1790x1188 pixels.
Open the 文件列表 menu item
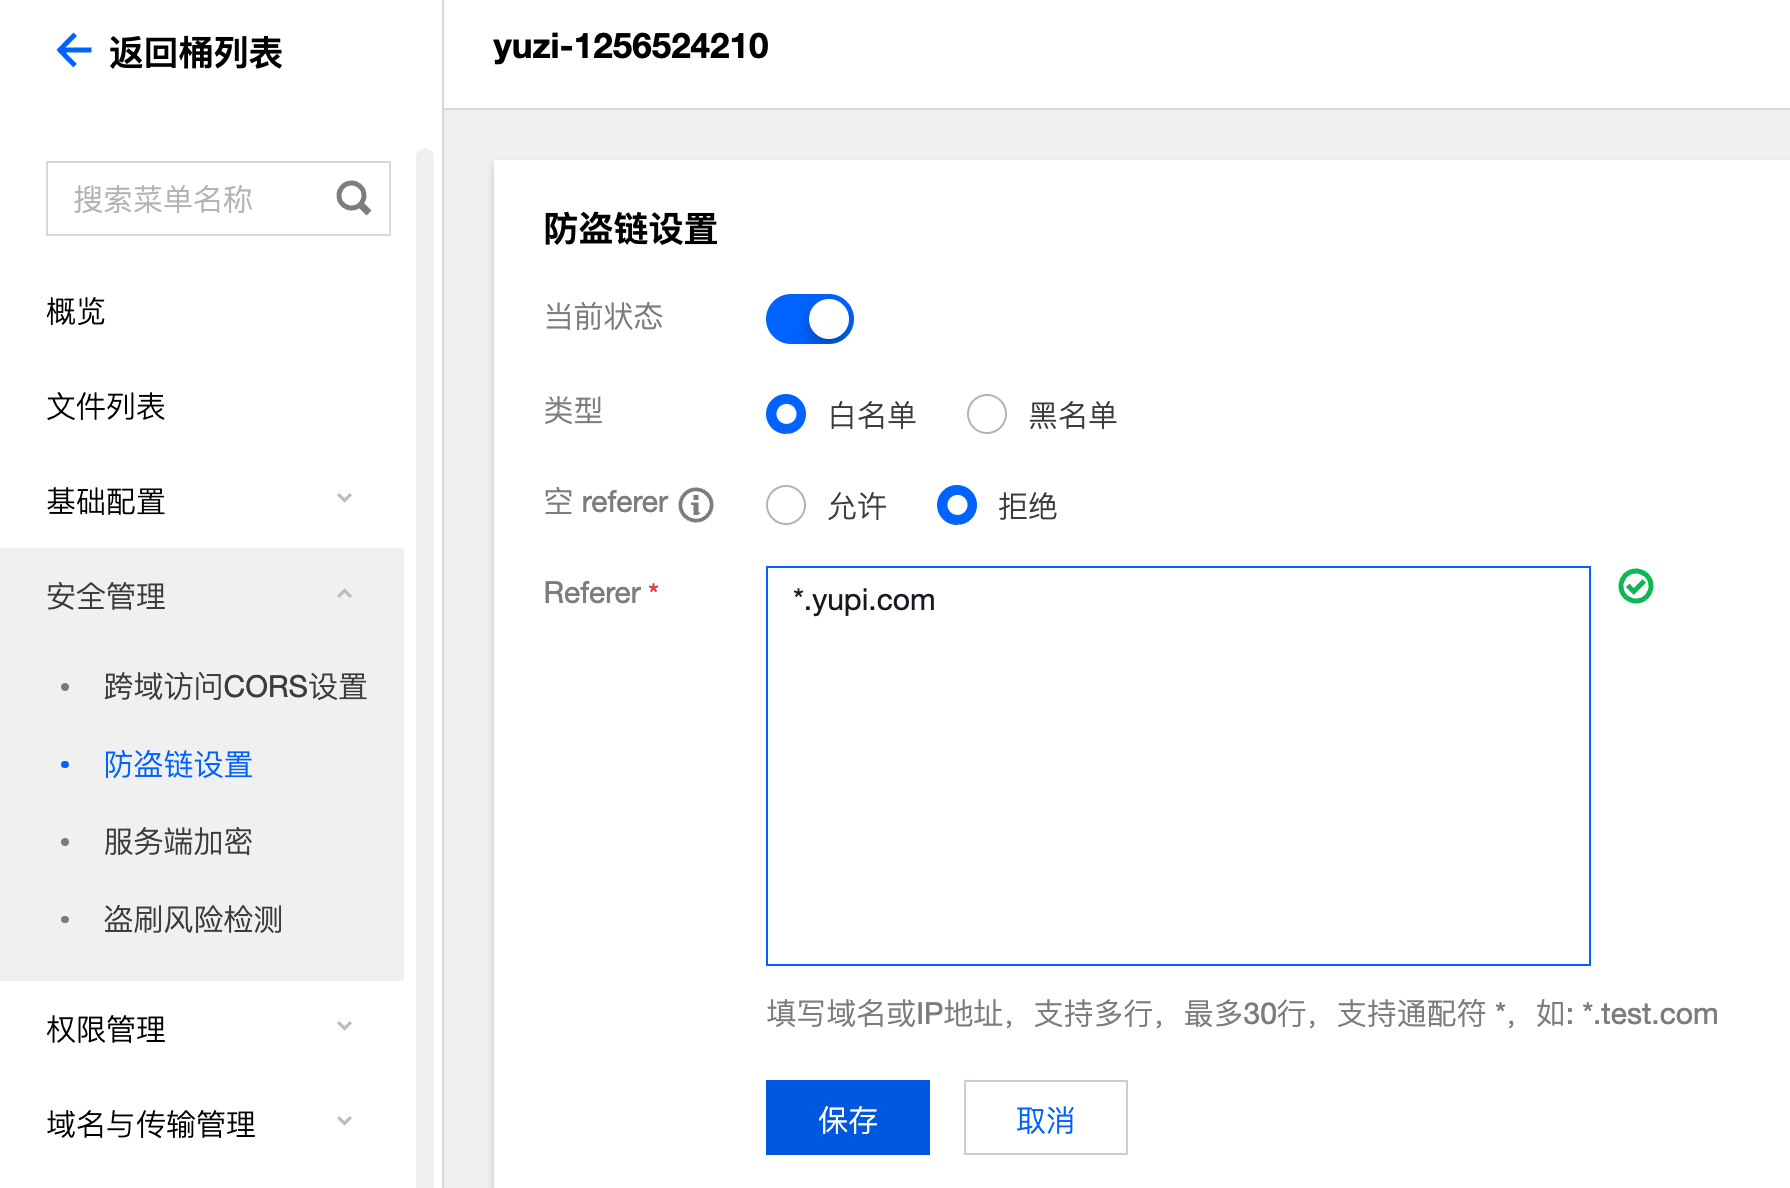[x=106, y=406]
